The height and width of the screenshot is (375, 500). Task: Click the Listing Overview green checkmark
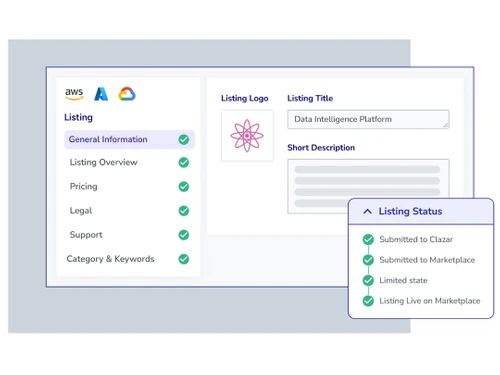(x=184, y=162)
